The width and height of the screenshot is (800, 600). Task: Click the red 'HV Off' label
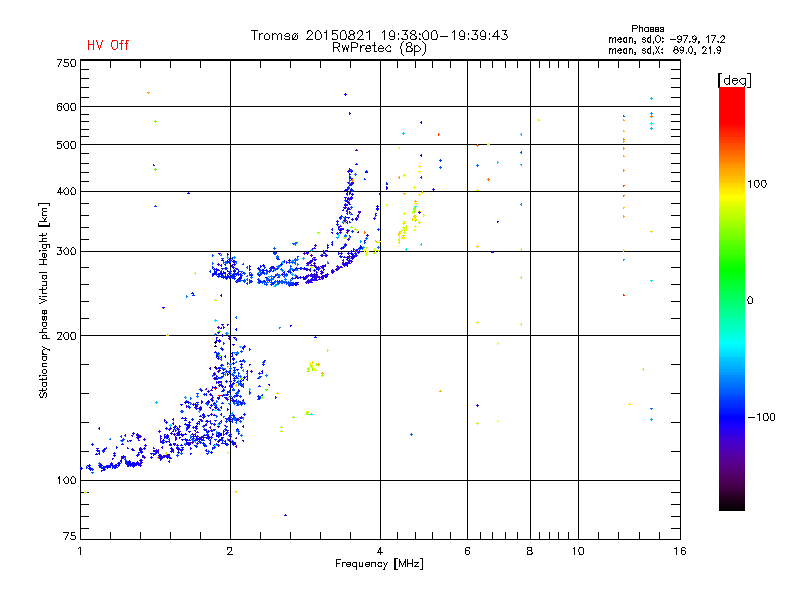click(108, 45)
